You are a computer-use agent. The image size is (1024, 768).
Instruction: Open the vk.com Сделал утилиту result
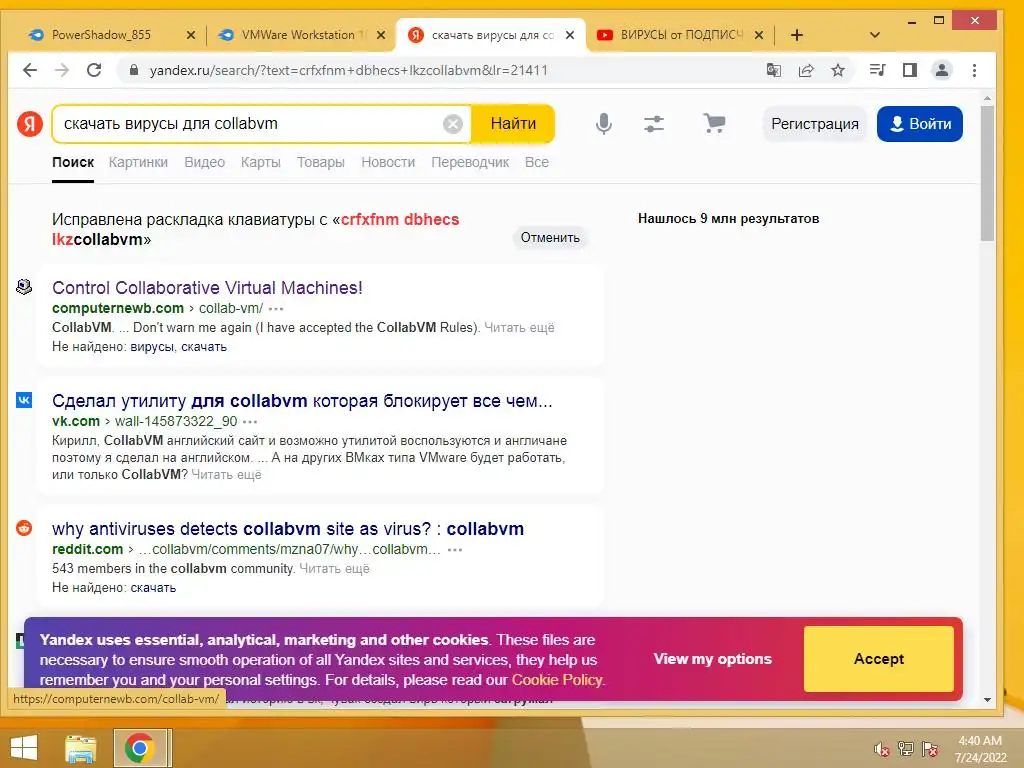click(x=302, y=401)
